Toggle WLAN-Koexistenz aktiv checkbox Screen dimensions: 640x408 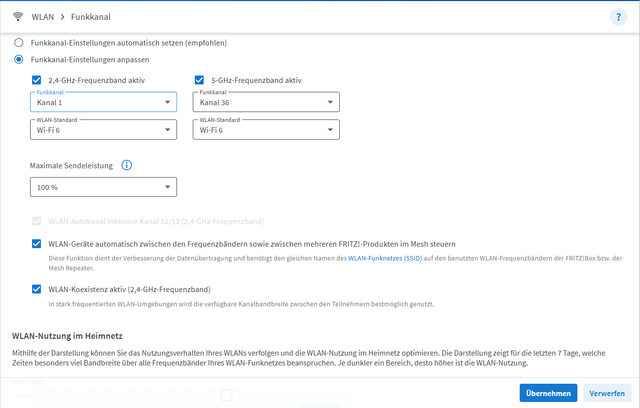tap(36, 289)
